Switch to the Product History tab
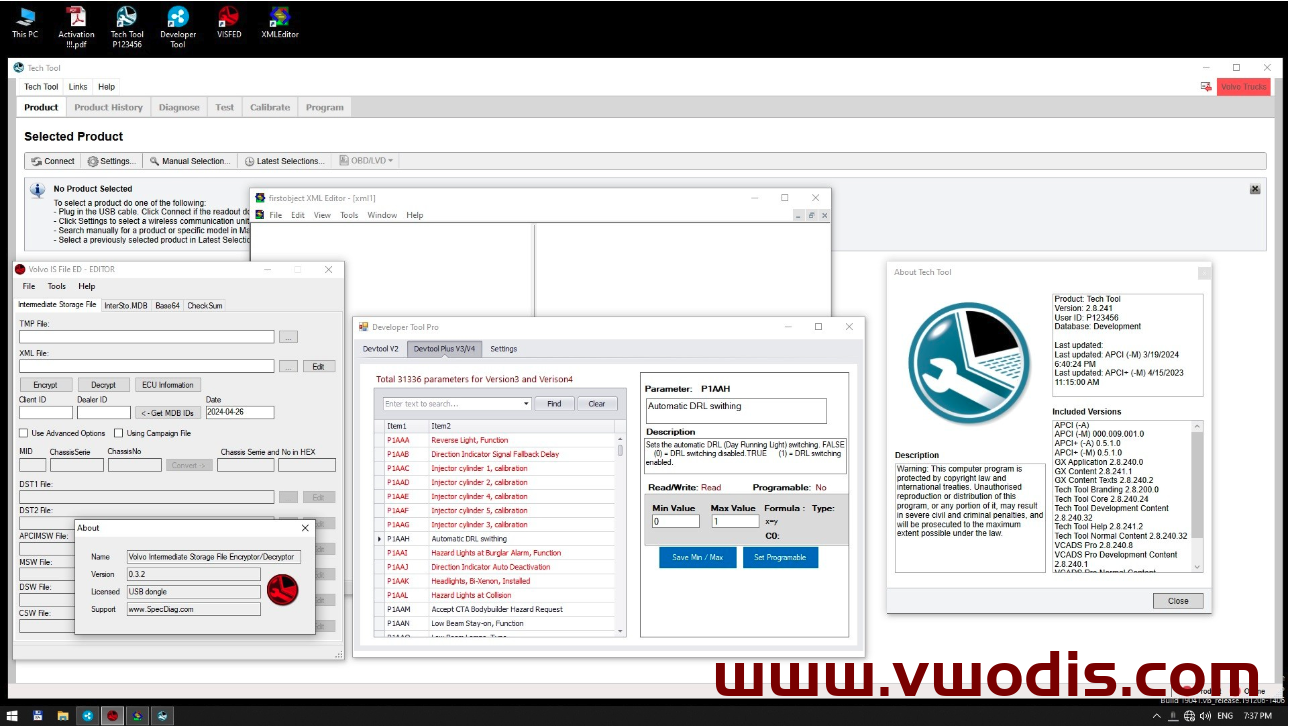Image resolution: width=1289 pixels, height=726 pixels. pos(108,107)
